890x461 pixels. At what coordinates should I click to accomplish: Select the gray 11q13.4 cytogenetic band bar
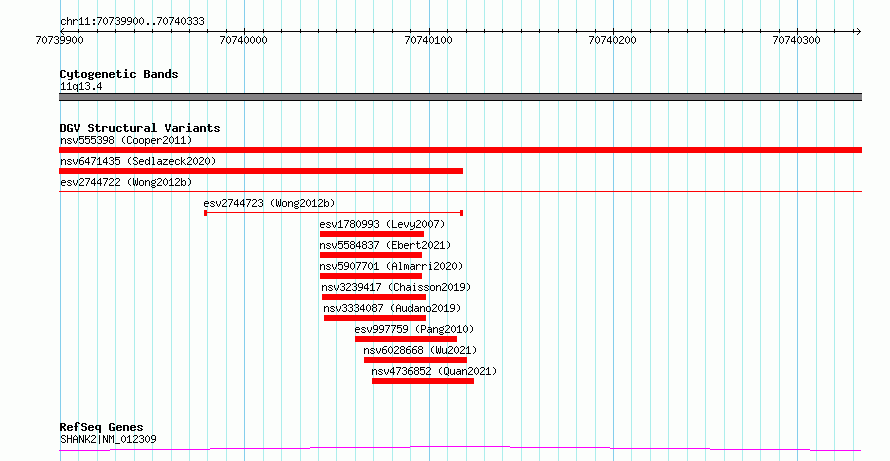tap(460, 97)
